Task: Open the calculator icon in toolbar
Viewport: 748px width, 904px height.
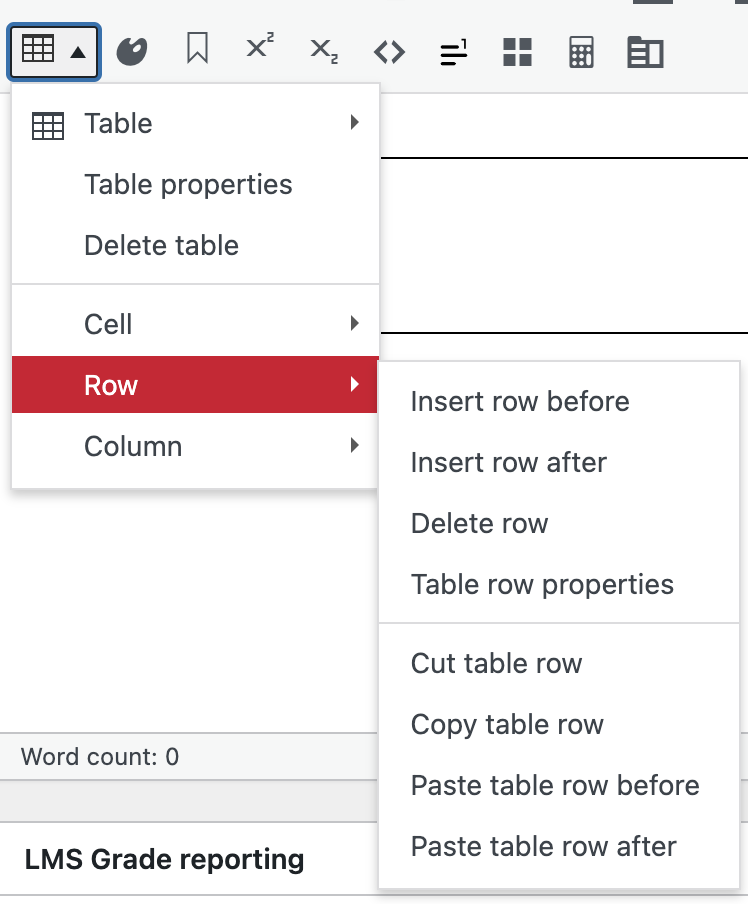Action: pos(581,52)
